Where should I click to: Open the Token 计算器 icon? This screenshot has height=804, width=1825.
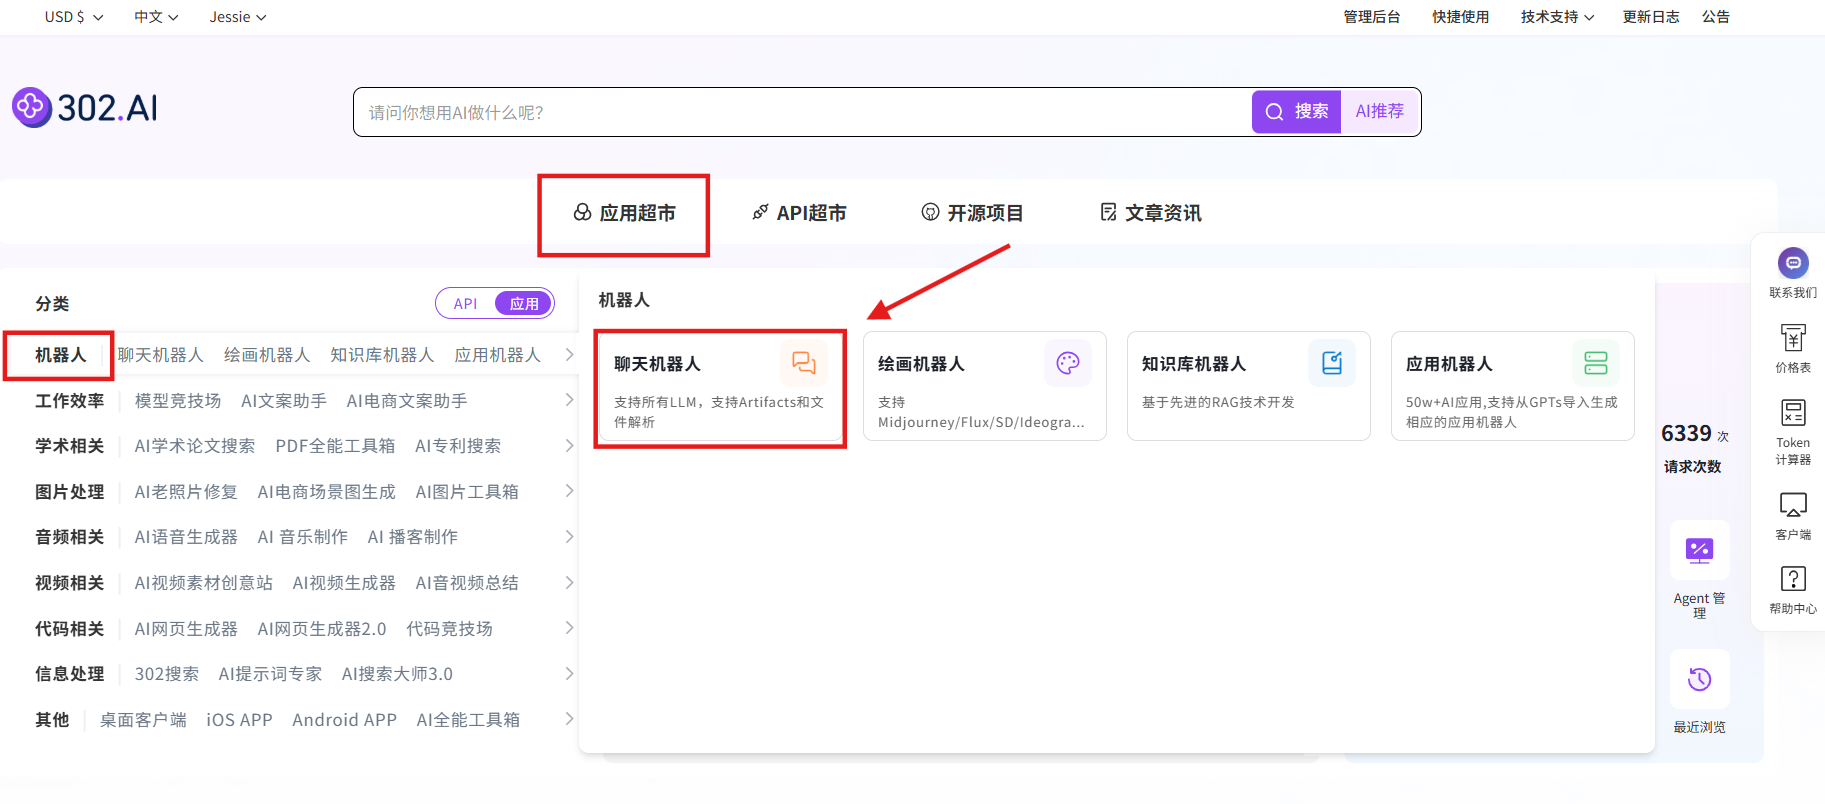[x=1792, y=413]
